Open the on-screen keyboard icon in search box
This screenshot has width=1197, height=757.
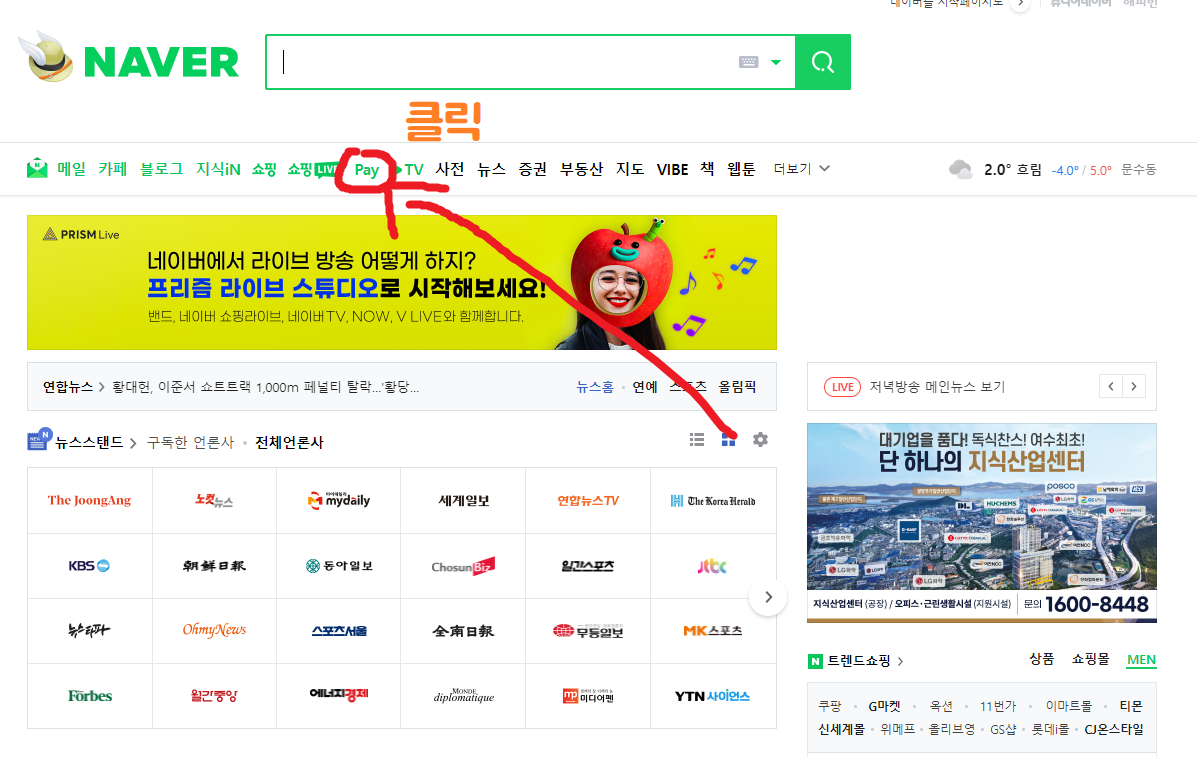[x=748, y=62]
